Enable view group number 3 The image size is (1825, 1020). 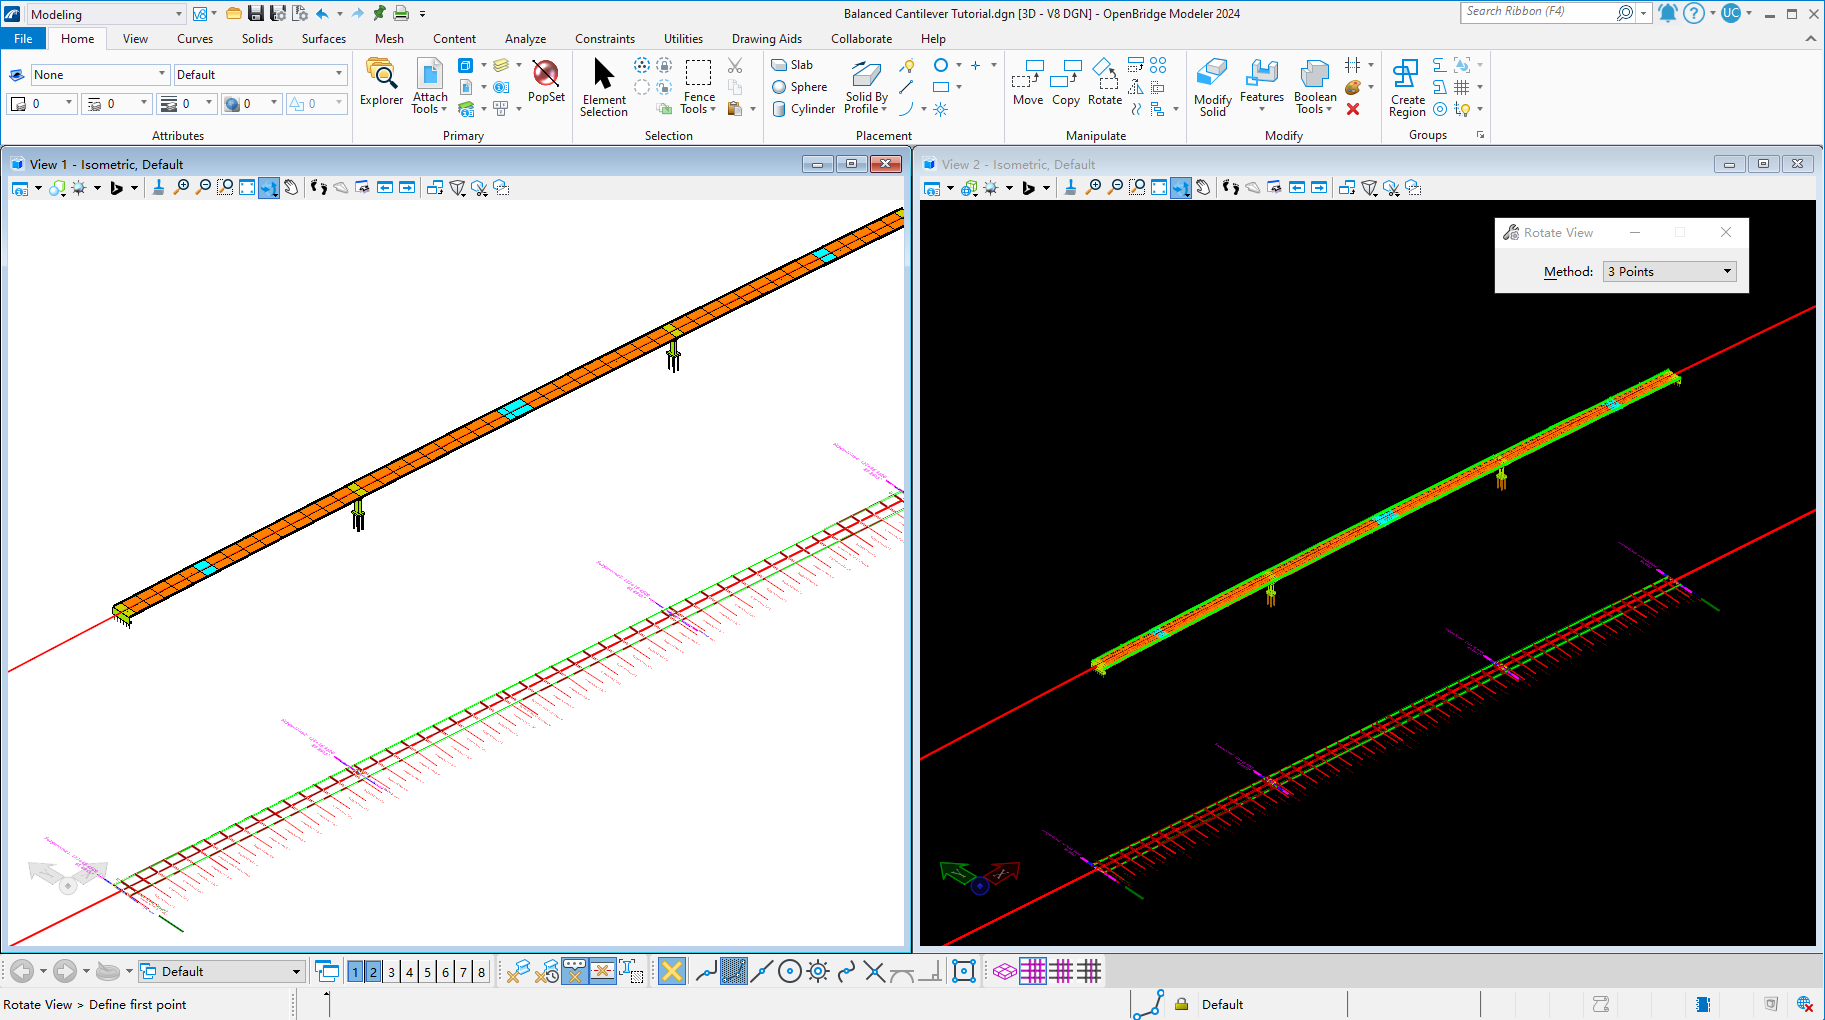pos(391,971)
